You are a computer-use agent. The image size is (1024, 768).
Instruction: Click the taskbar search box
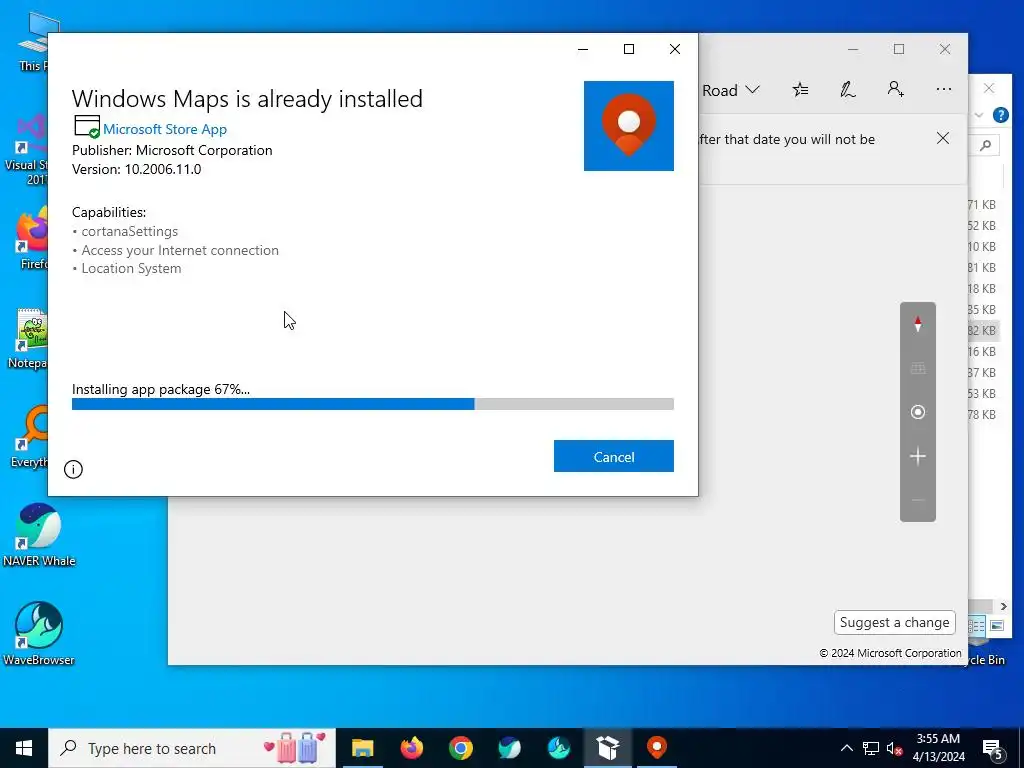192,748
